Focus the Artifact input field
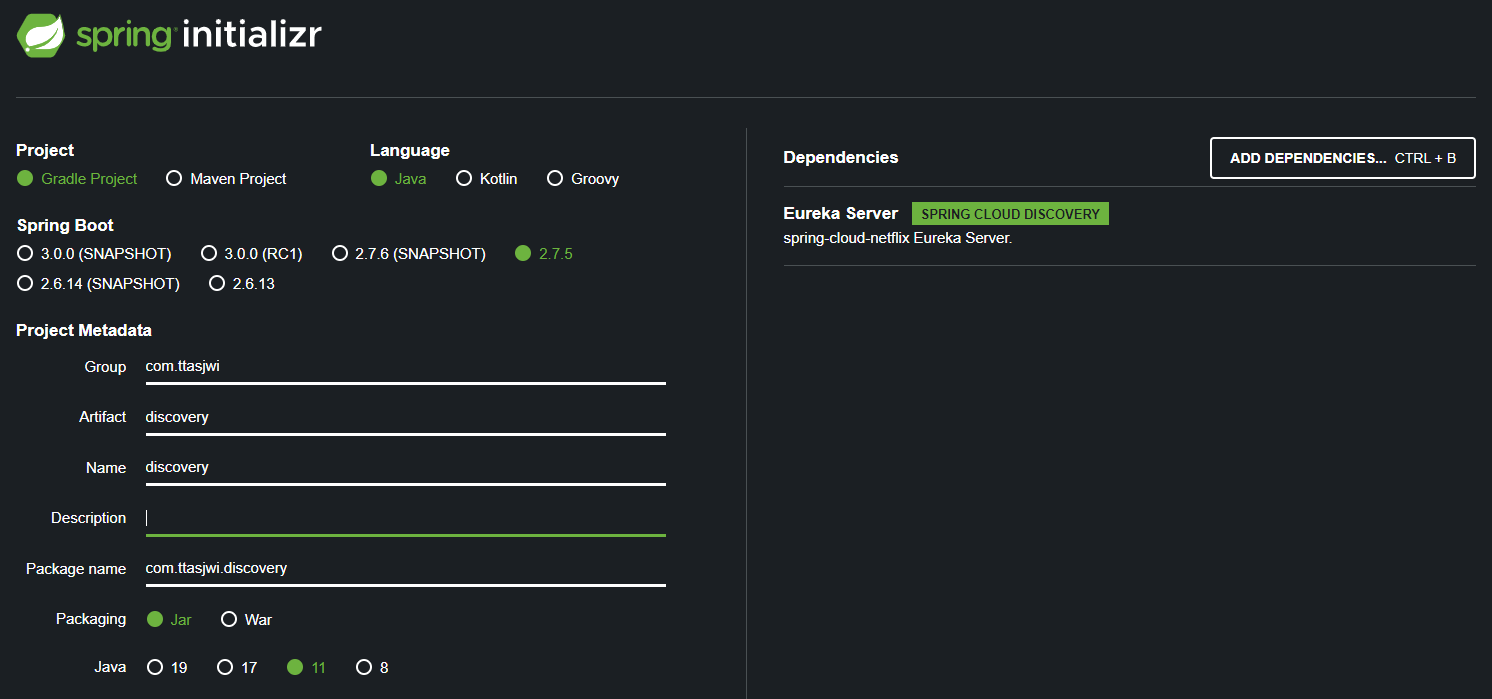This screenshot has height=699, width=1492. 405,417
